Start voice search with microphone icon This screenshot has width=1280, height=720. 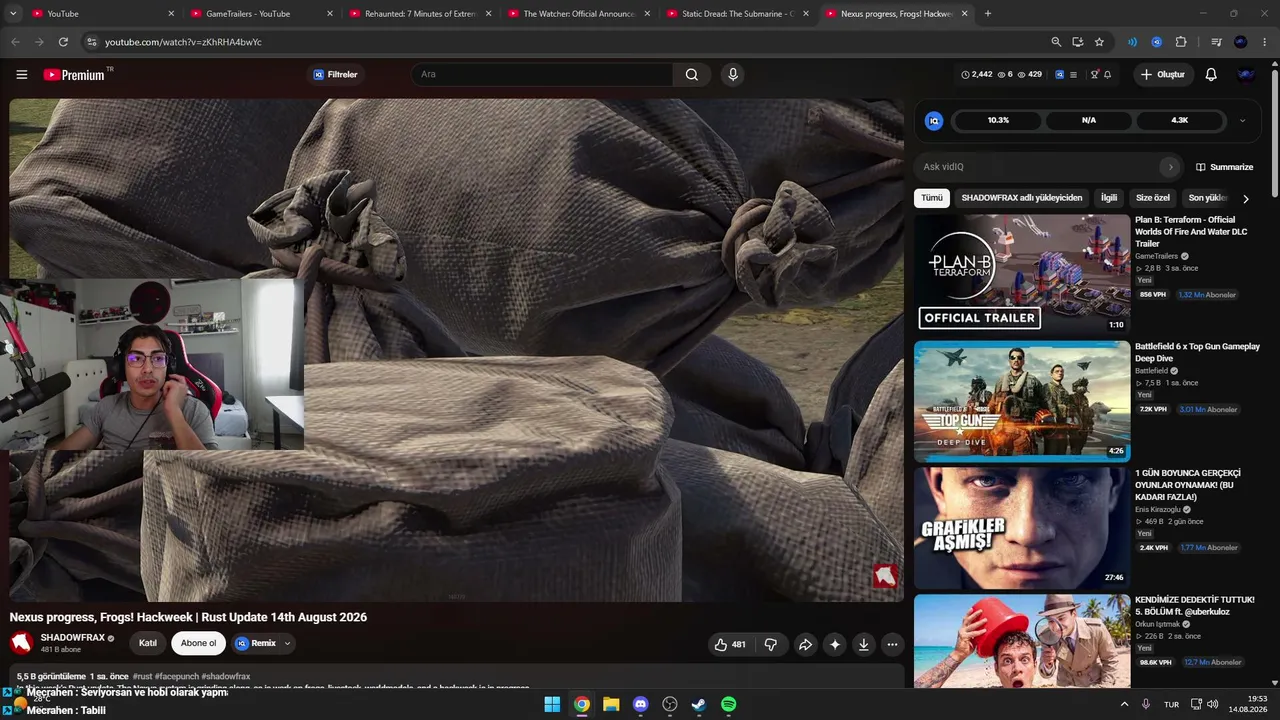pos(733,74)
